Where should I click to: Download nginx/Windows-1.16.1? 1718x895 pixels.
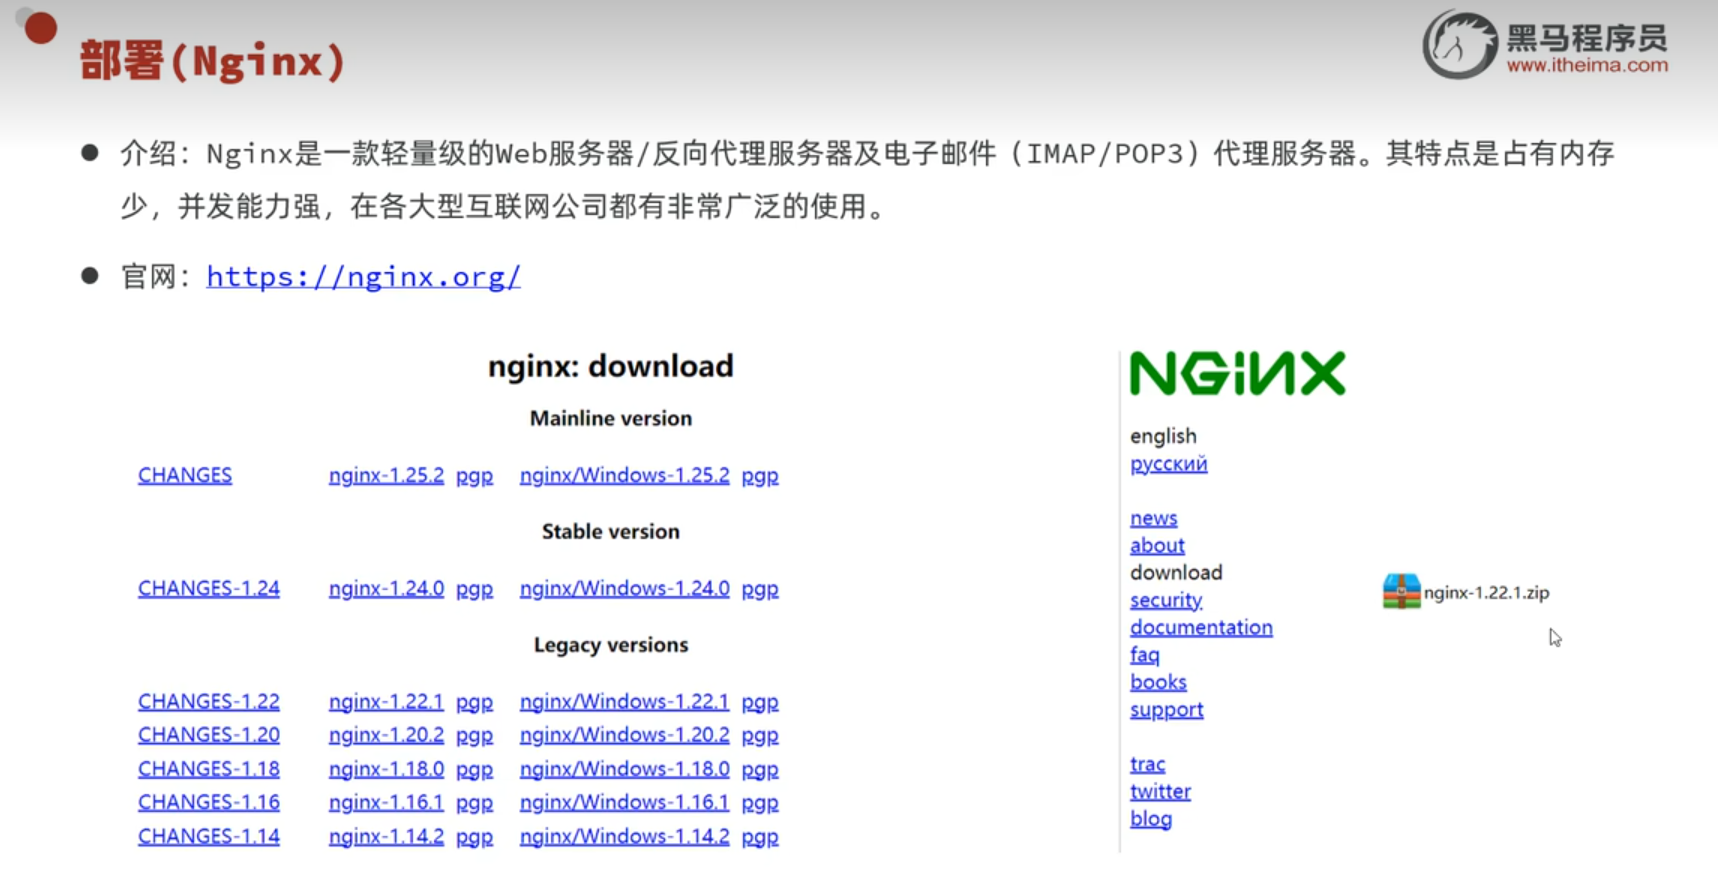point(624,802)
